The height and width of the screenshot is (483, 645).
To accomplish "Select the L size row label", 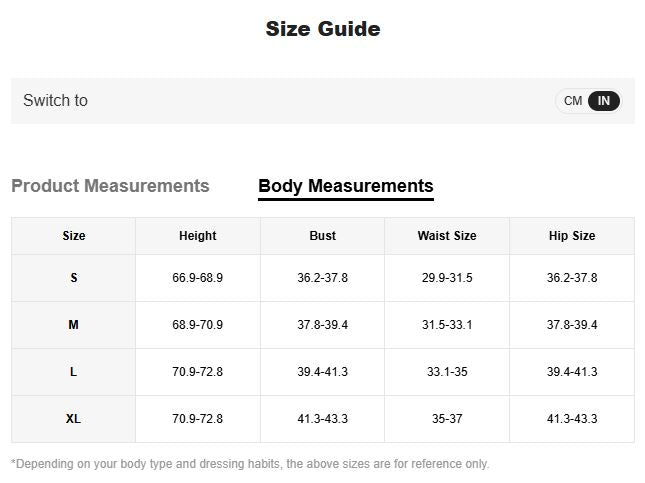I will (x=74, y=372).
